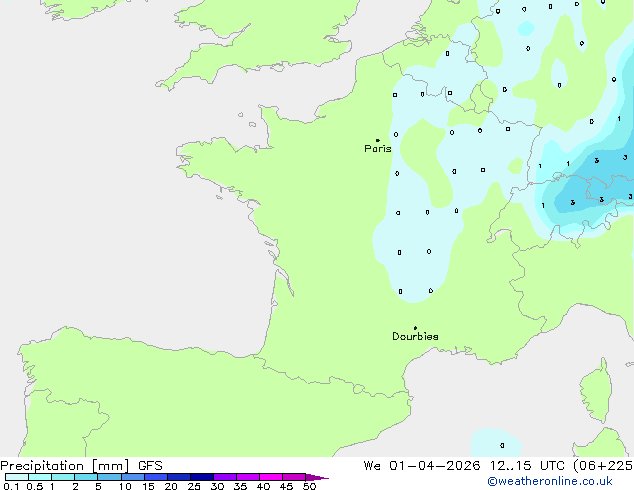Click the Paris city label

coord(378,149)
